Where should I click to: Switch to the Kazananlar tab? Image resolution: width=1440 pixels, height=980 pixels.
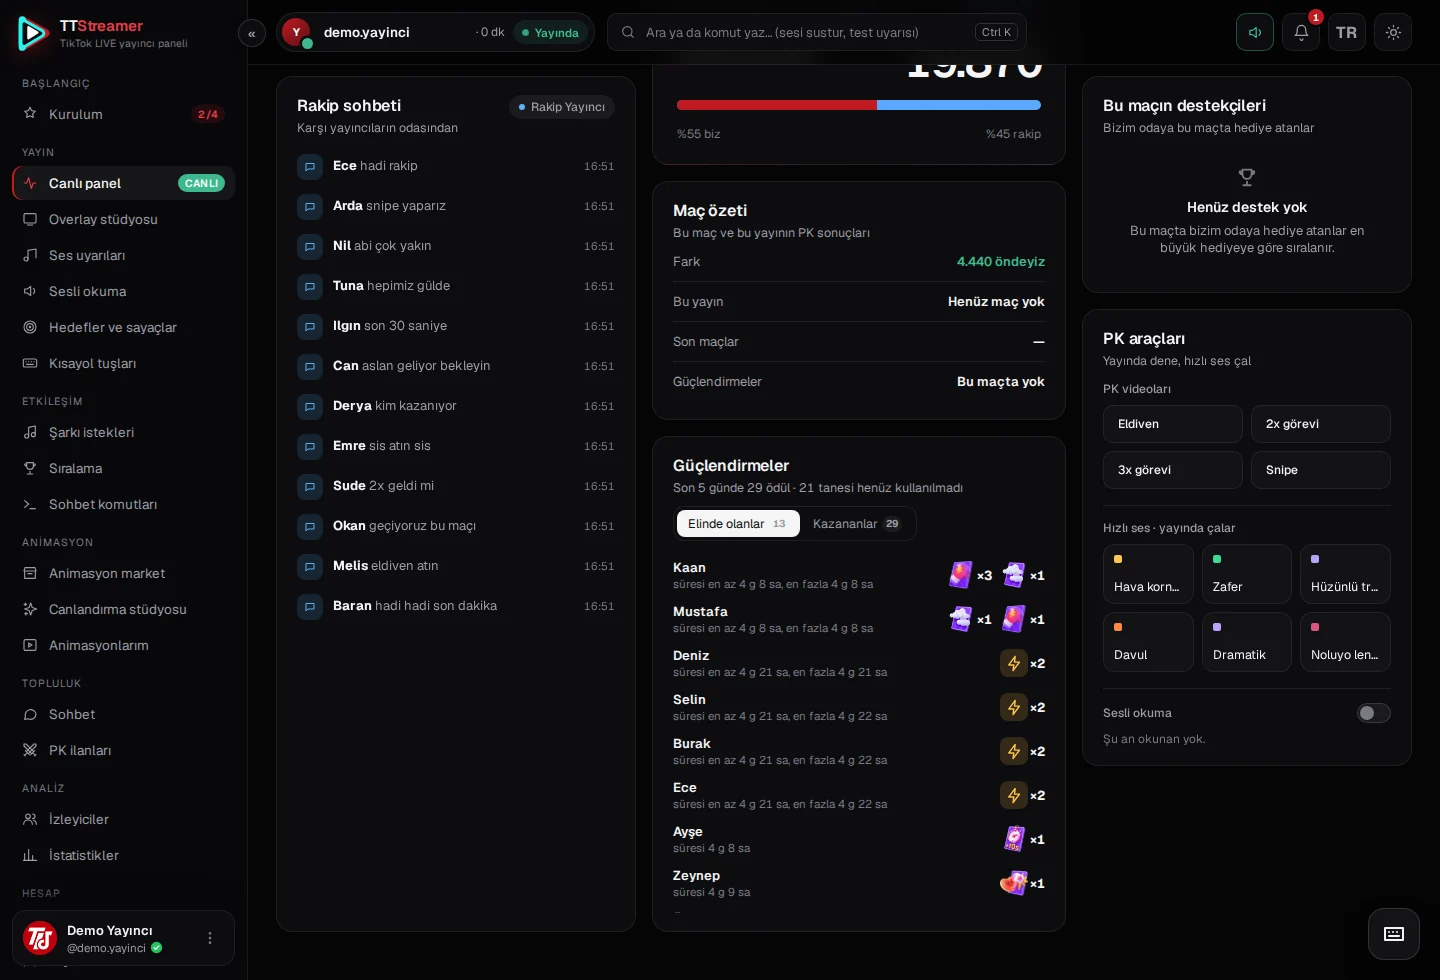point(857,524)
